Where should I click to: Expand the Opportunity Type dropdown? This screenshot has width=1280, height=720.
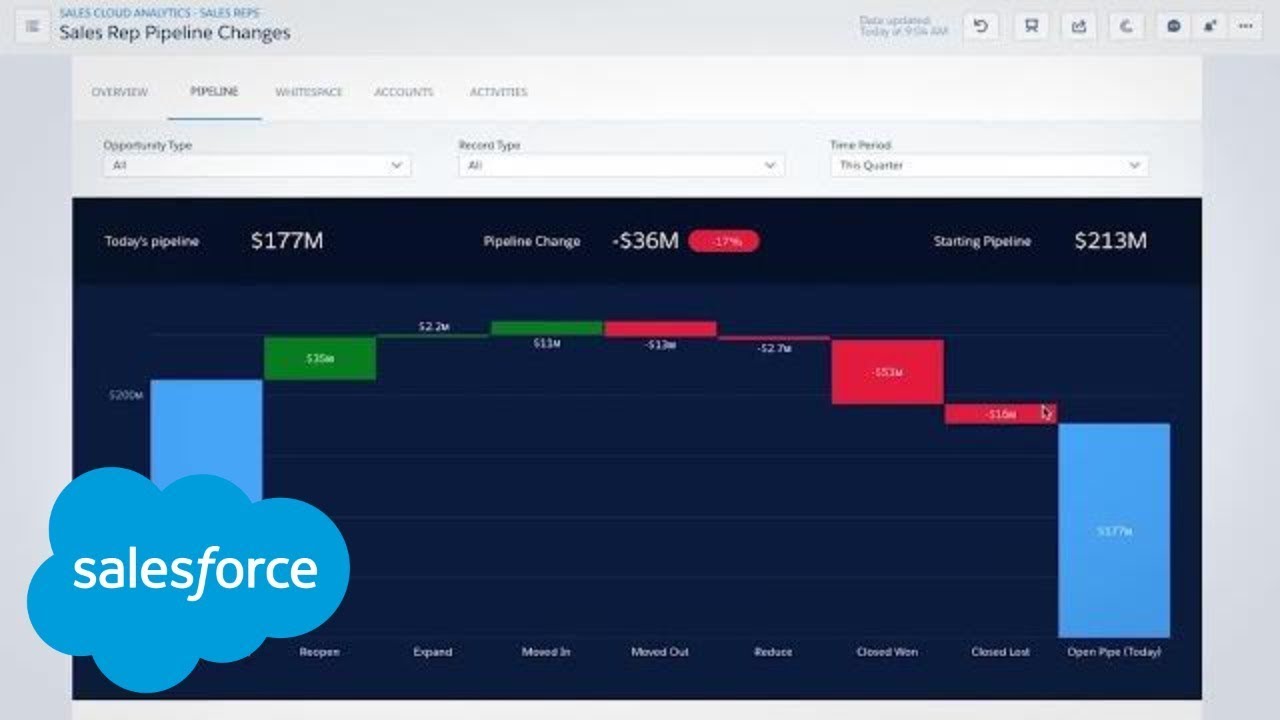(257, 165)
